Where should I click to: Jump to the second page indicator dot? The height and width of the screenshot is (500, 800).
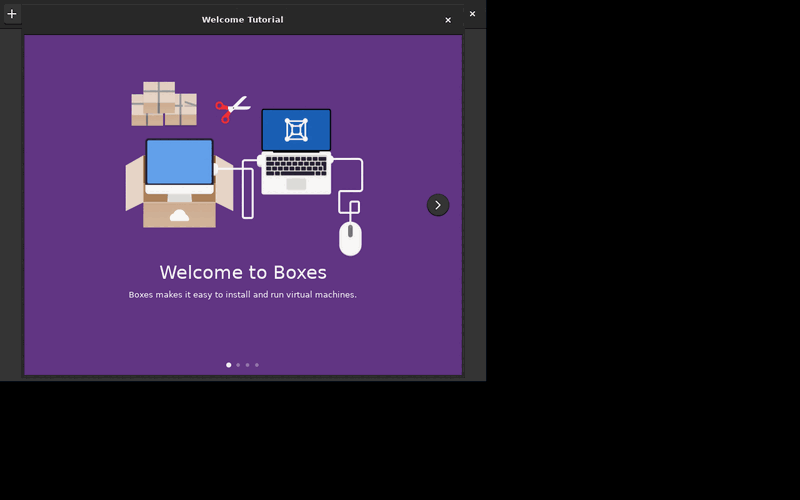(x=238, y=365)
